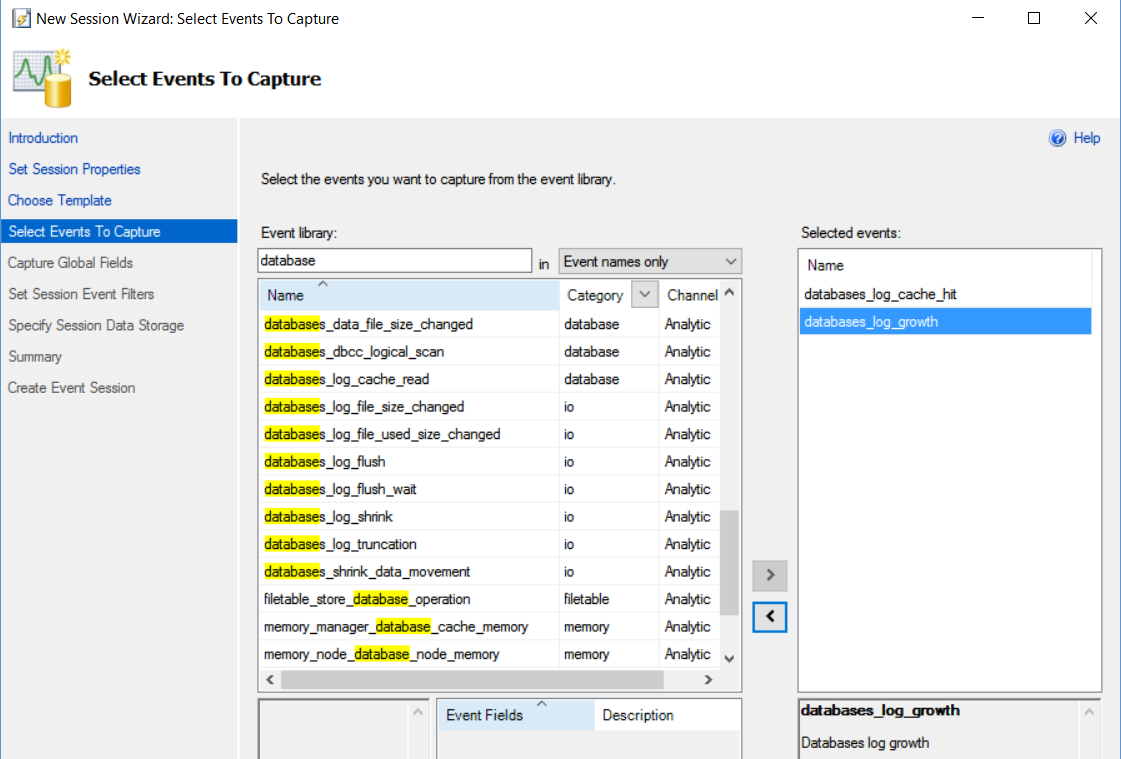
Task: Click the remove event left arrow button
Action: coord(769,616)
